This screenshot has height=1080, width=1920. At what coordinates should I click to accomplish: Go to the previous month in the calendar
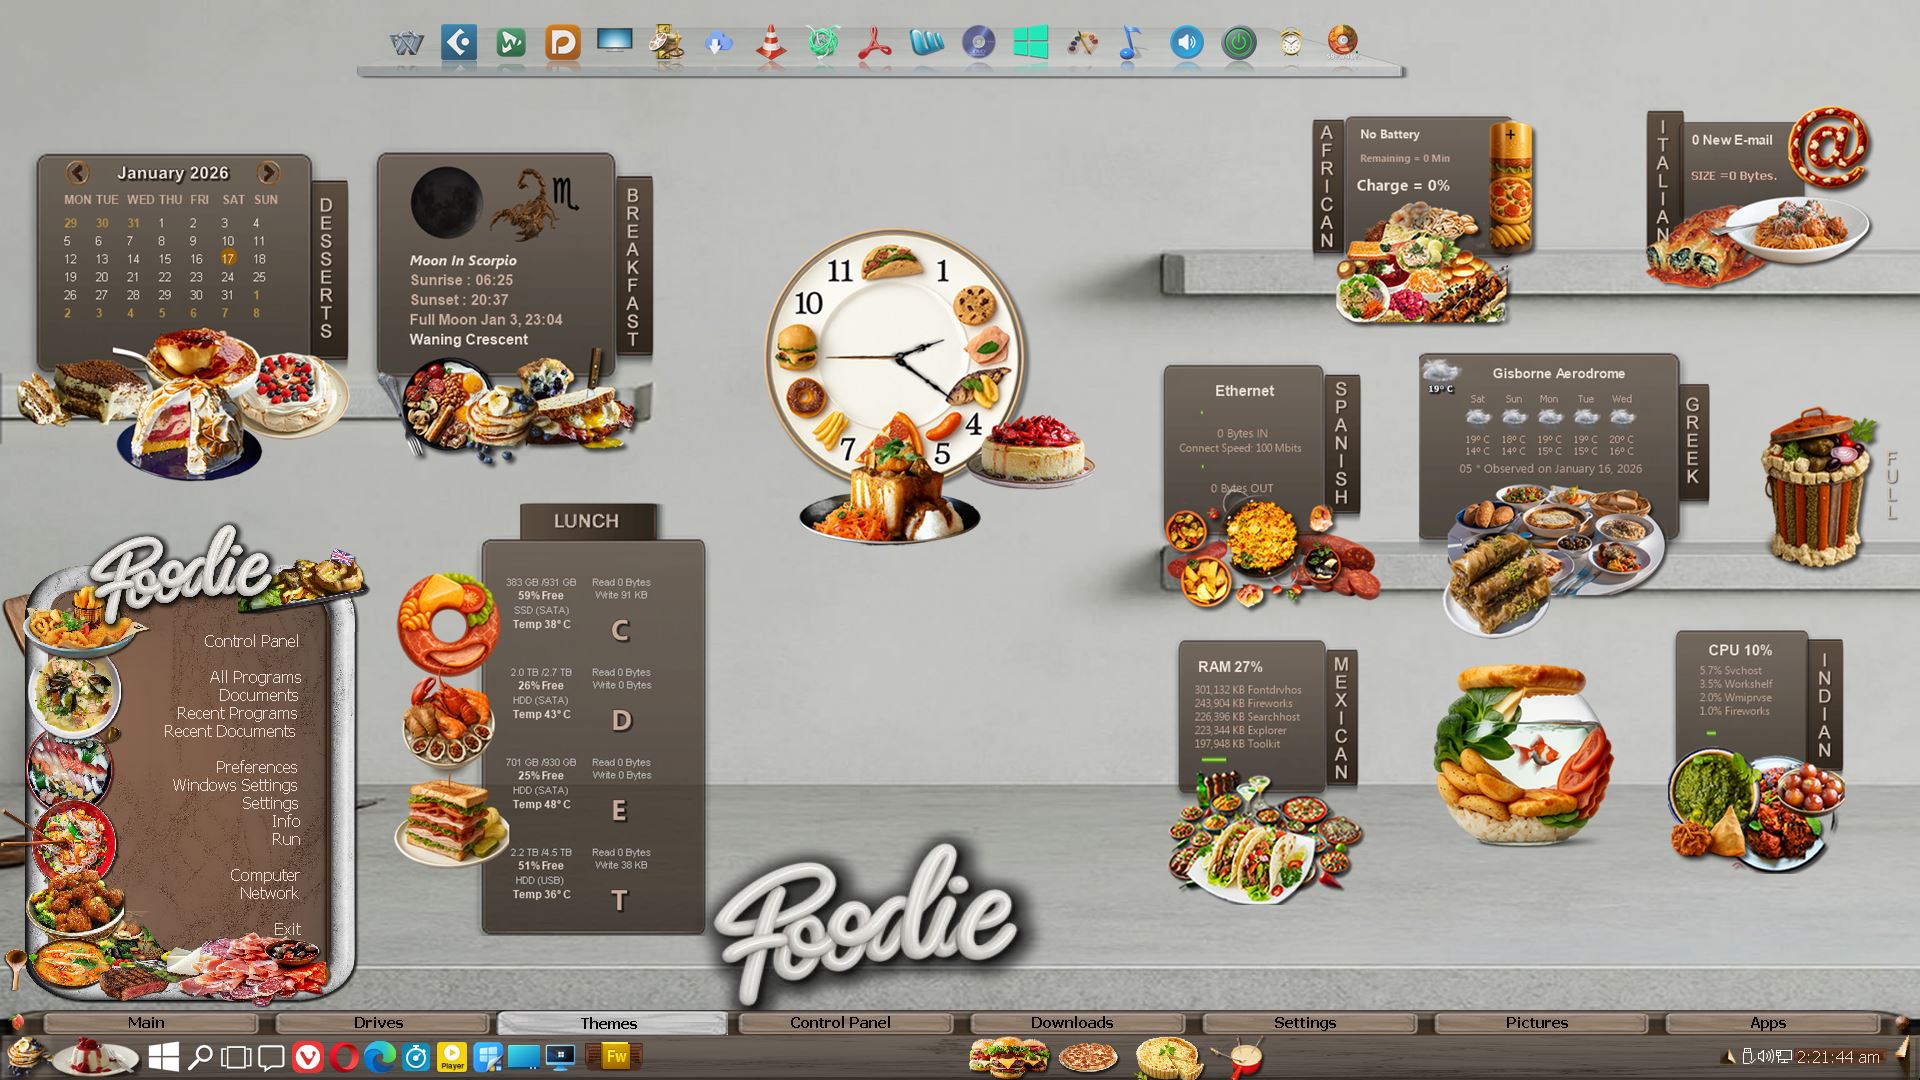click(x=78, y=172)
